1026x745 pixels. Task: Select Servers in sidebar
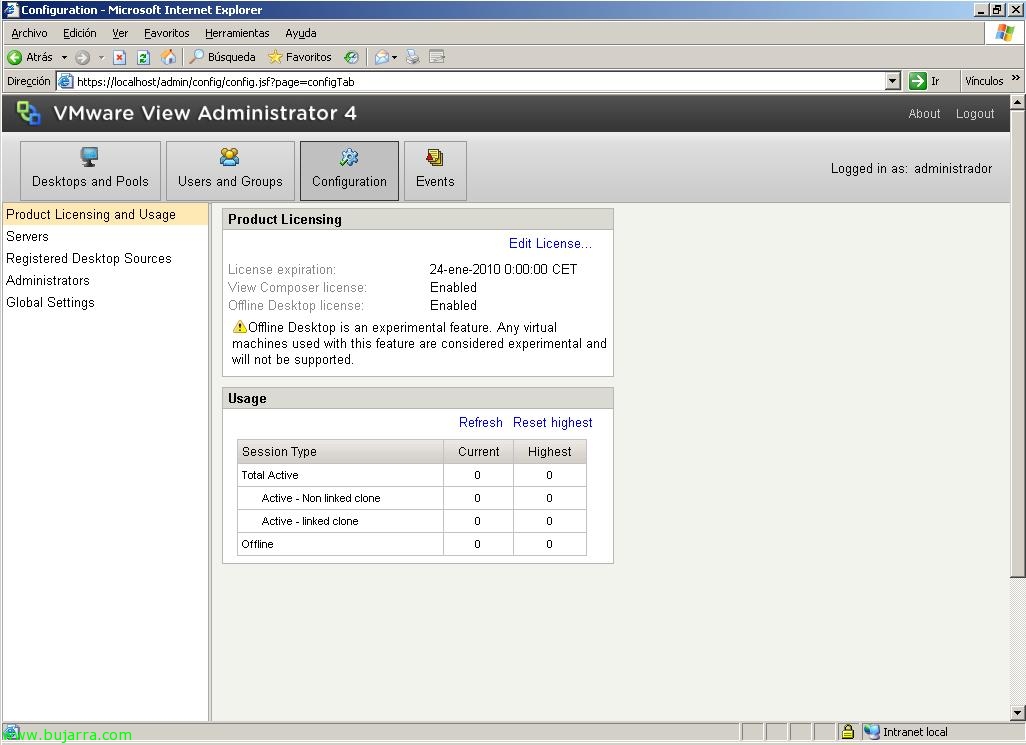[x=27, y=237]
